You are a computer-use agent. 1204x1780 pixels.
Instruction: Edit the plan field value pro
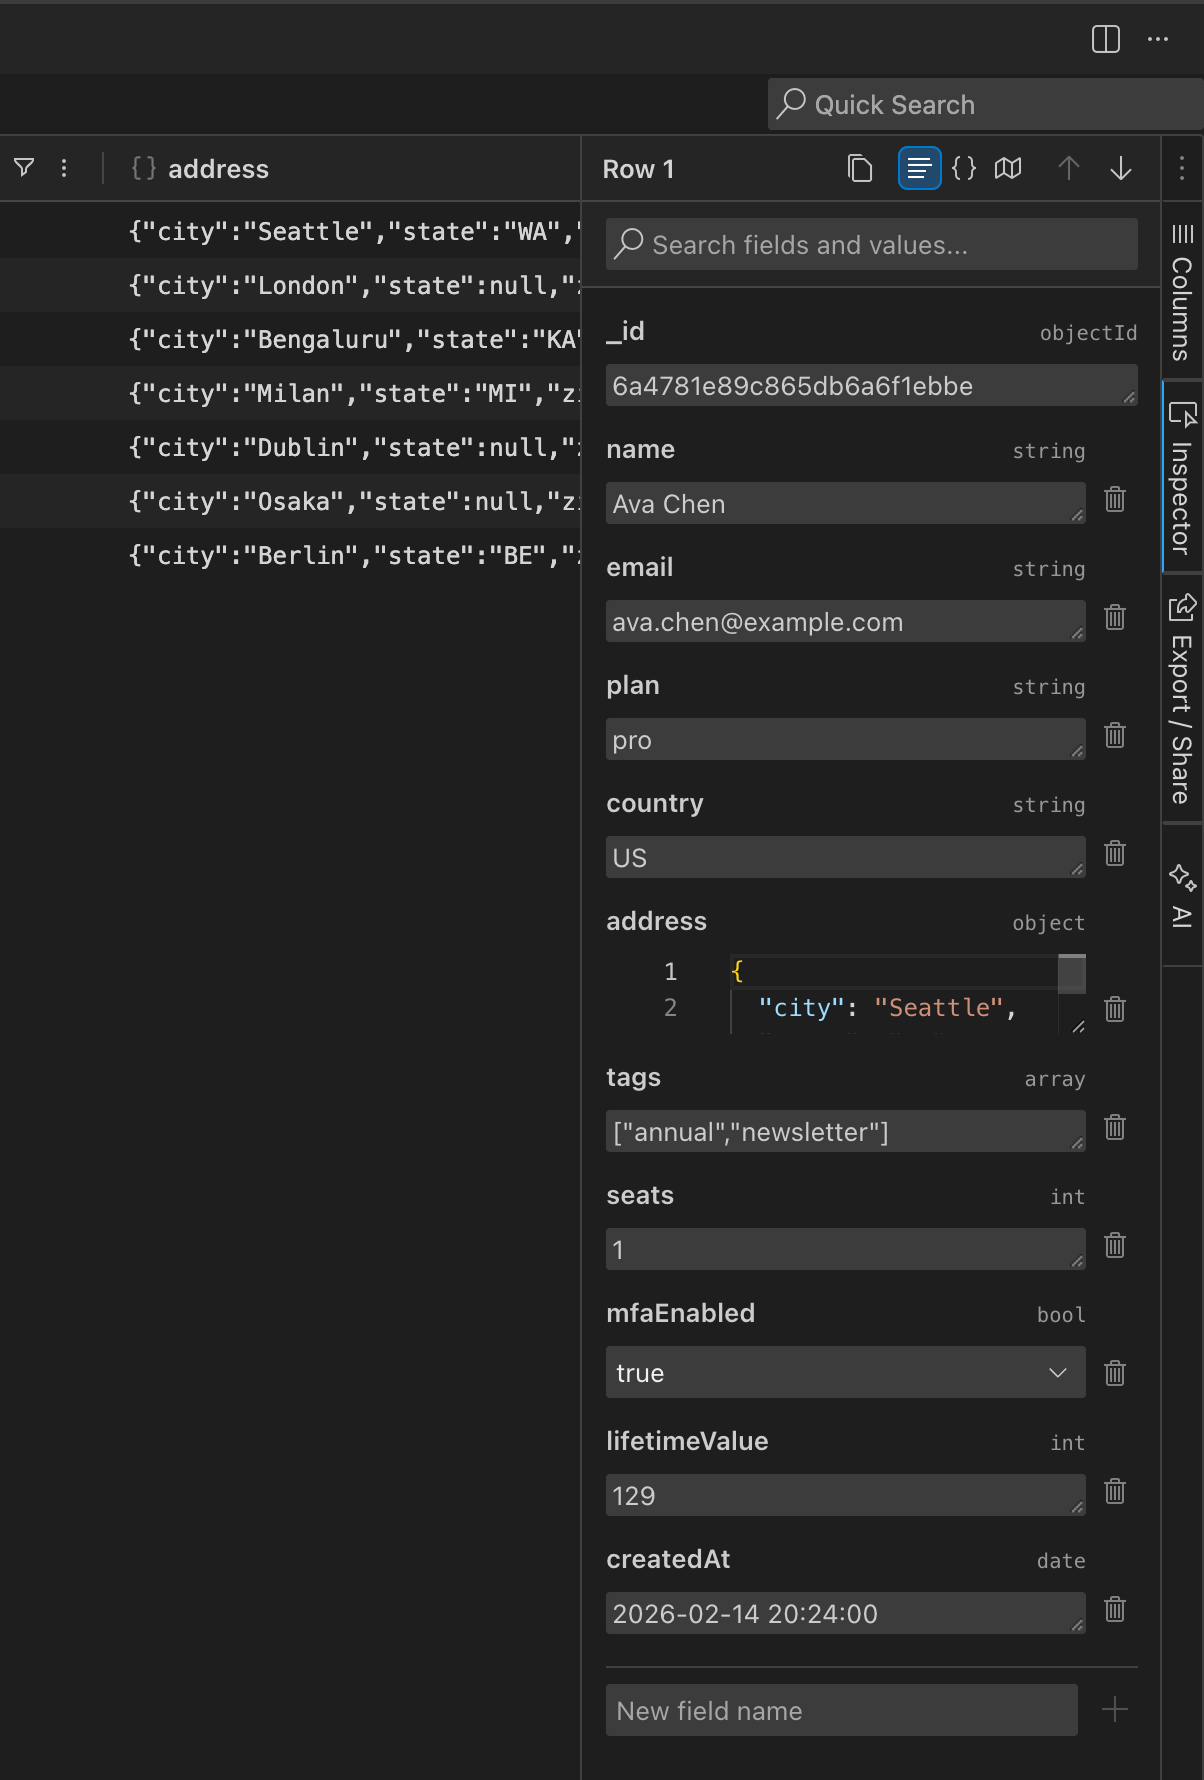tap(845, 740)
